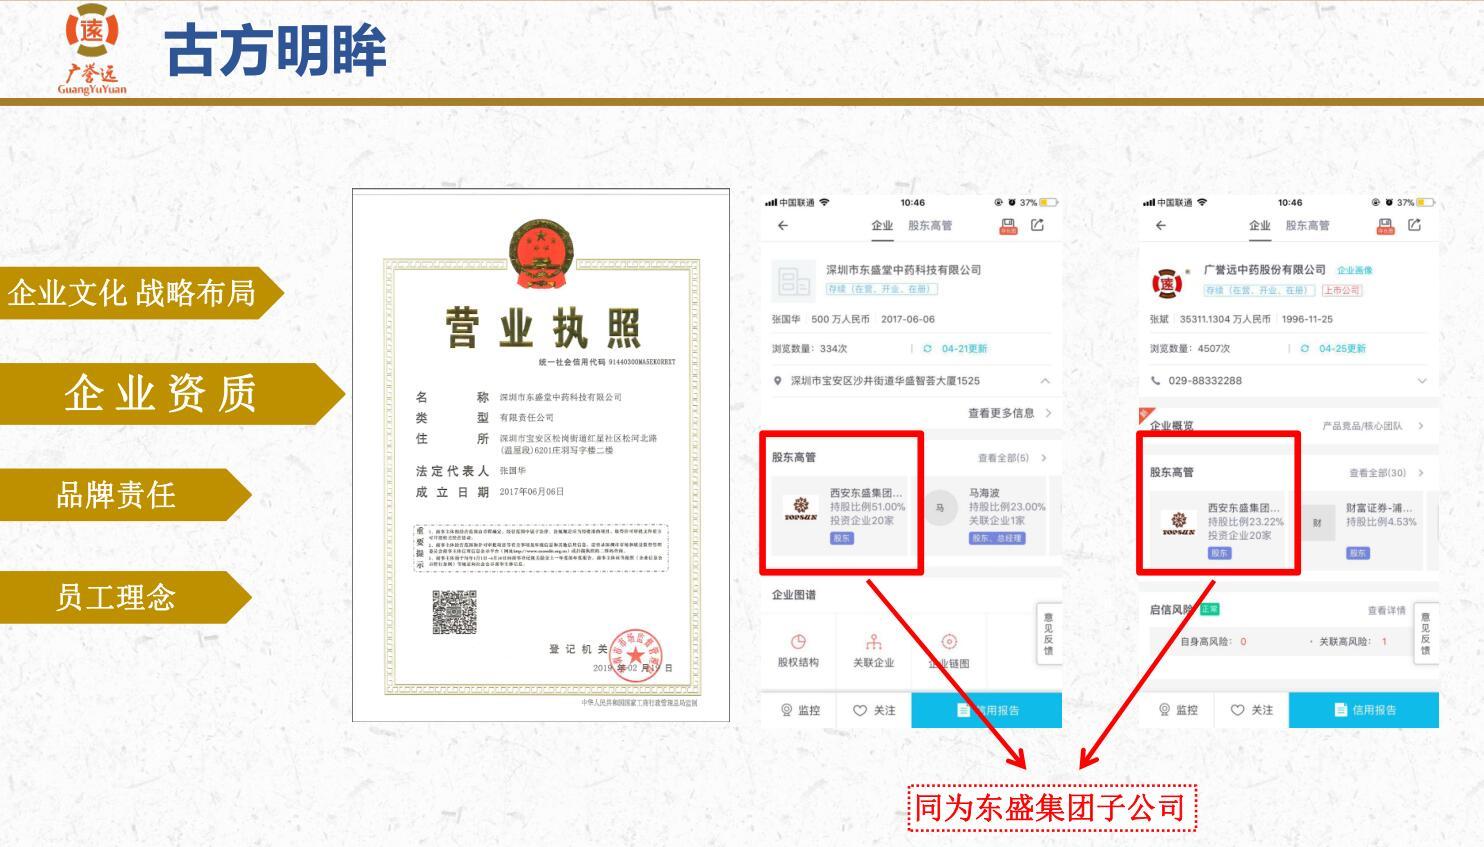The width and height of the screenshot is (1484, 847).
Task: Click 关联高风险 count 1
Action: point(1385,642)
